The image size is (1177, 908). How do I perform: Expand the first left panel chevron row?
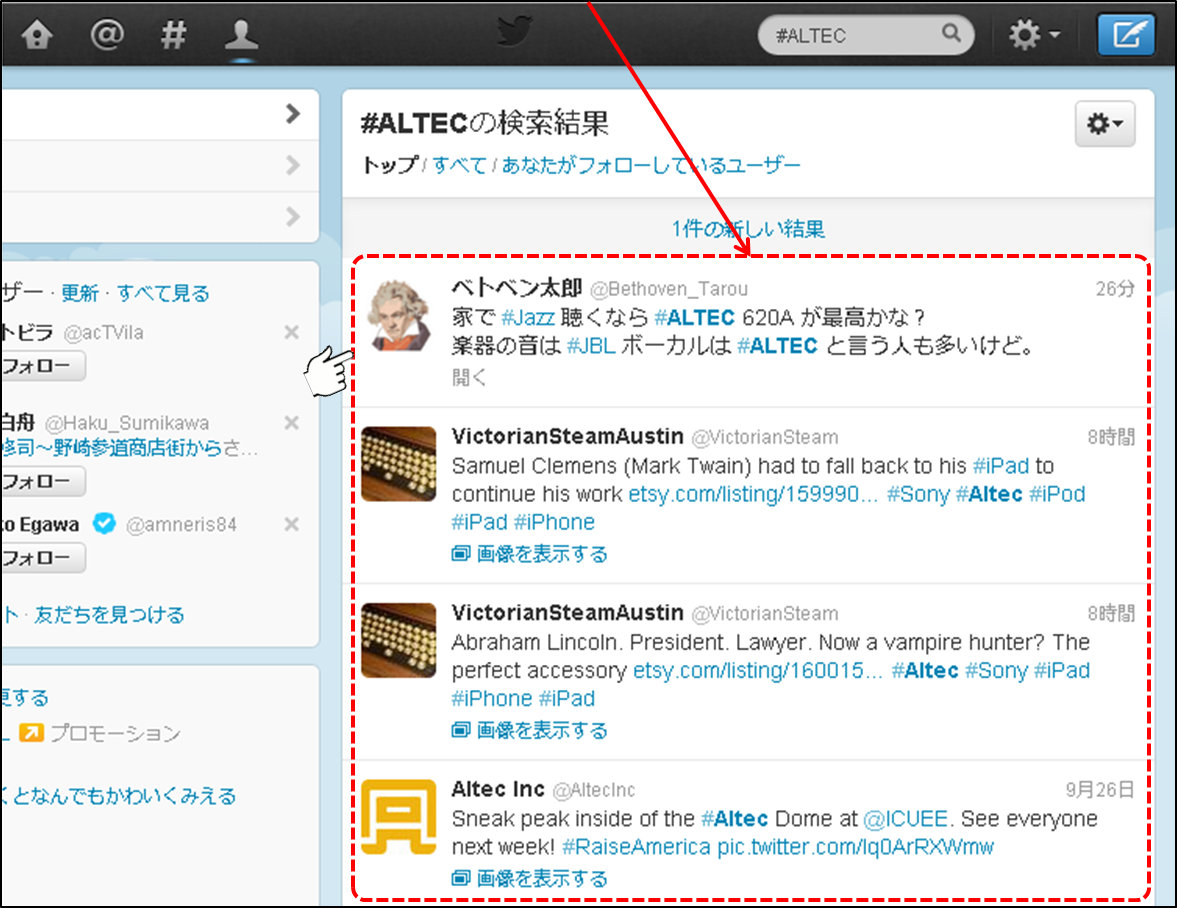292,114
